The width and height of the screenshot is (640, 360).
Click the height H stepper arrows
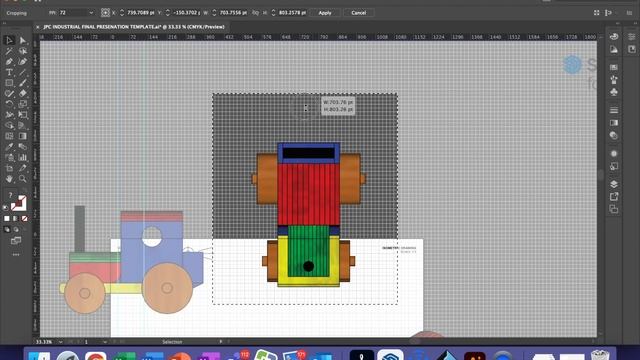coord(273,13)
